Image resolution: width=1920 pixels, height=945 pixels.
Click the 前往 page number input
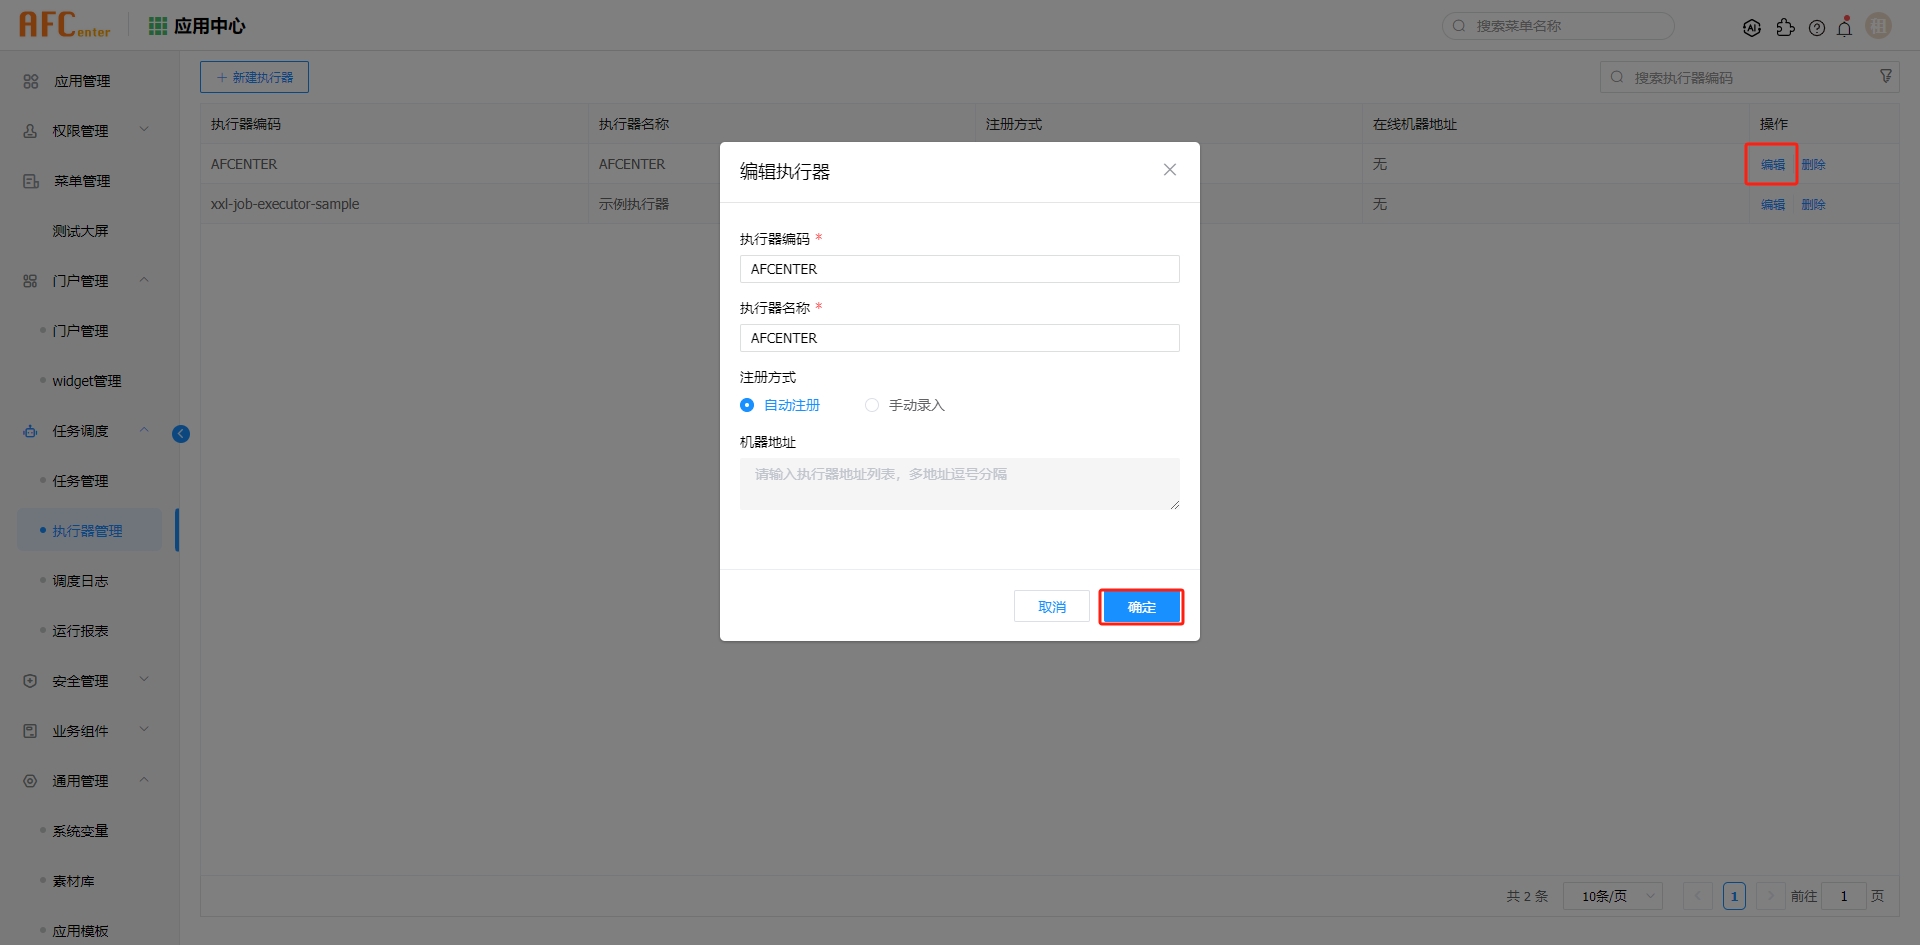click(1844, 896)
